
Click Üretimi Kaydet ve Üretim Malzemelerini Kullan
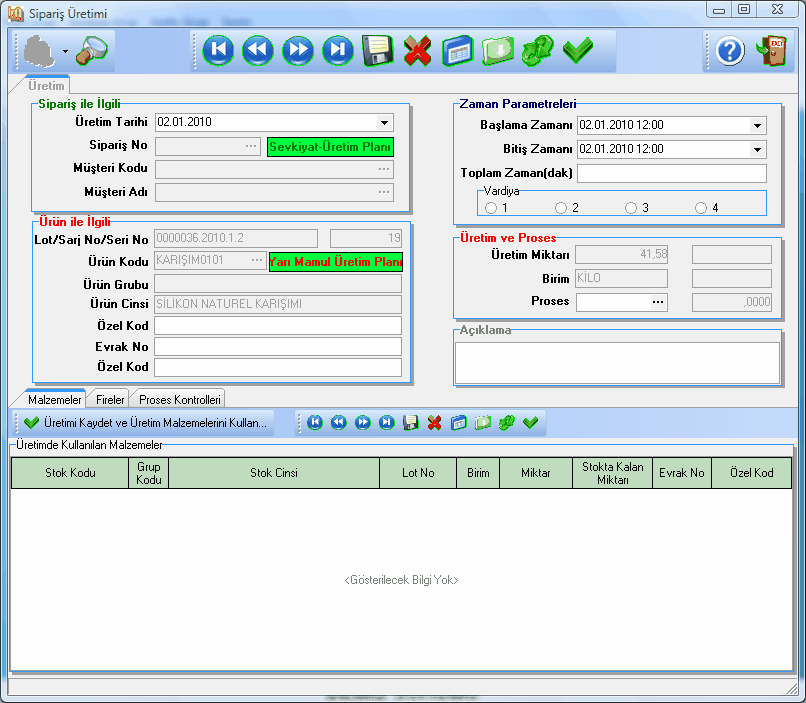[146, 422]
